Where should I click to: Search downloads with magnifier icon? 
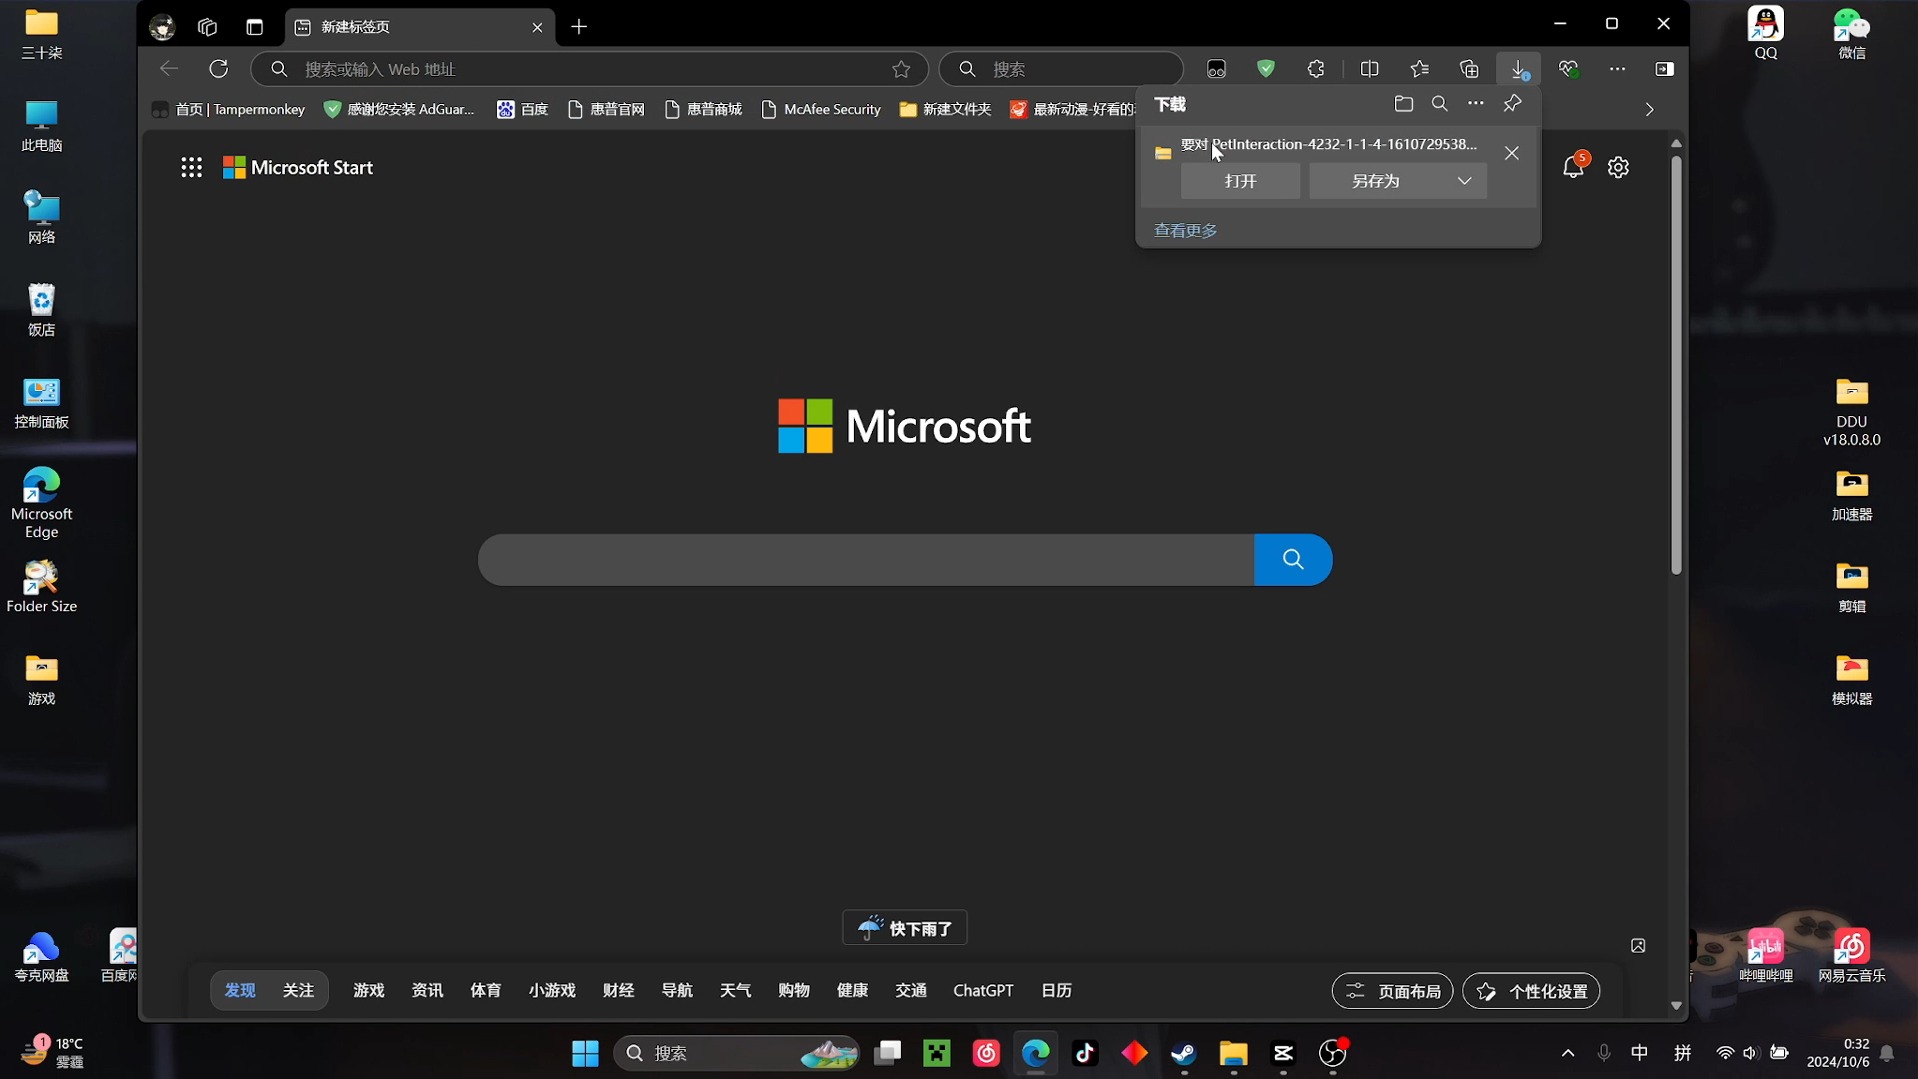coord(1439,103)
